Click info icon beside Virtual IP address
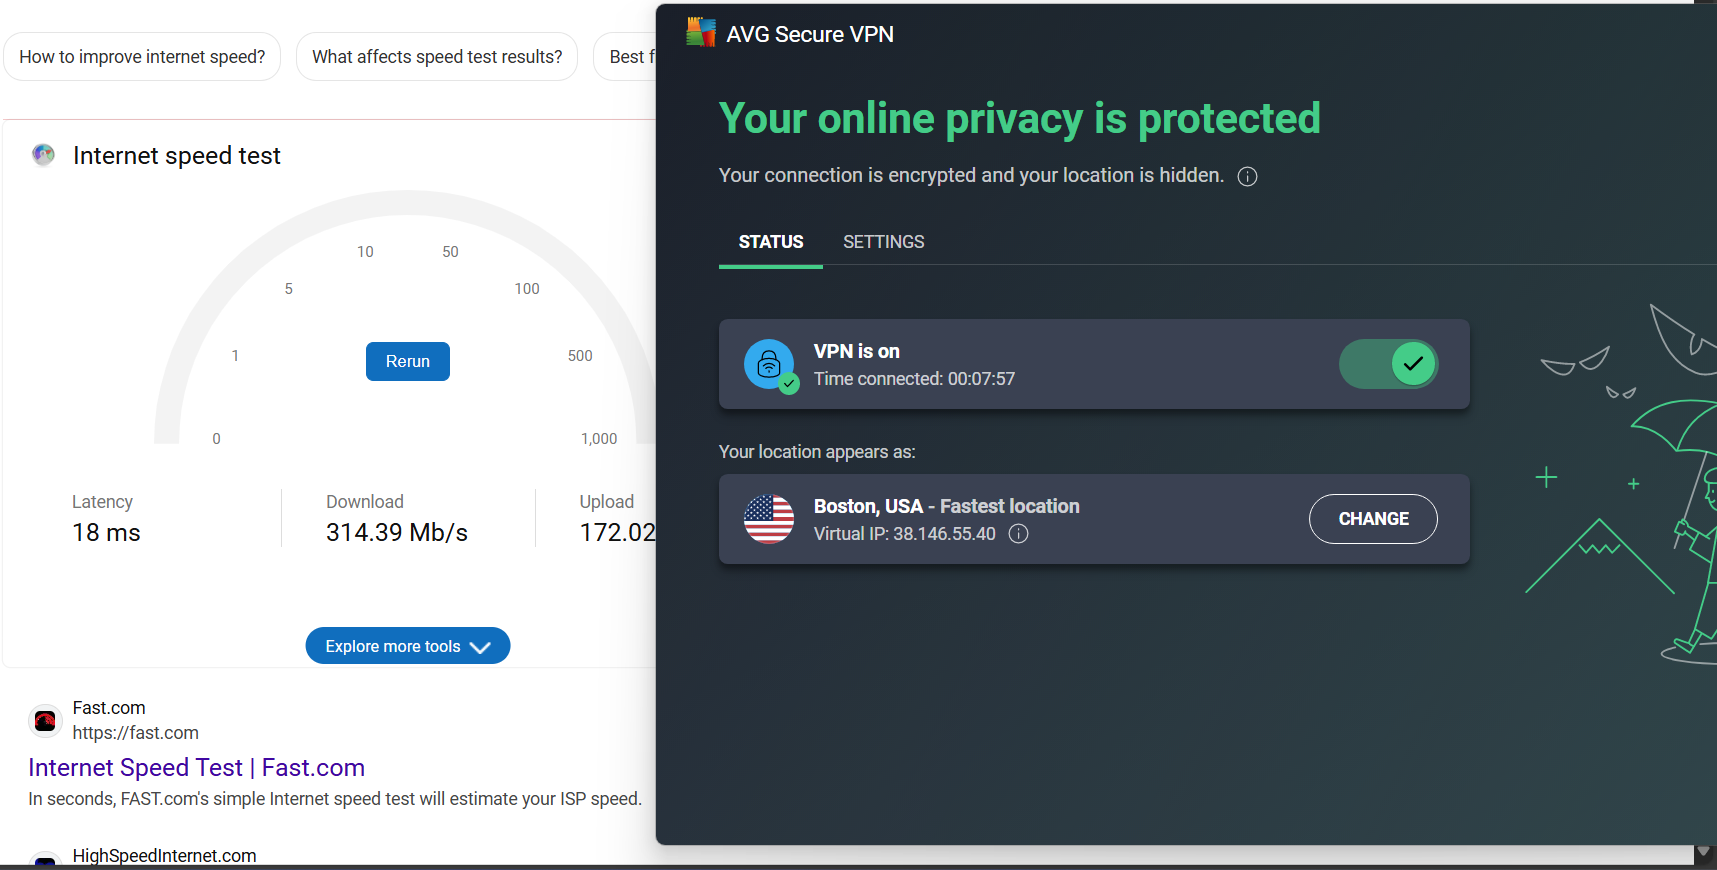This screenshot has width=1717, height=870. tap(1018, 534)
